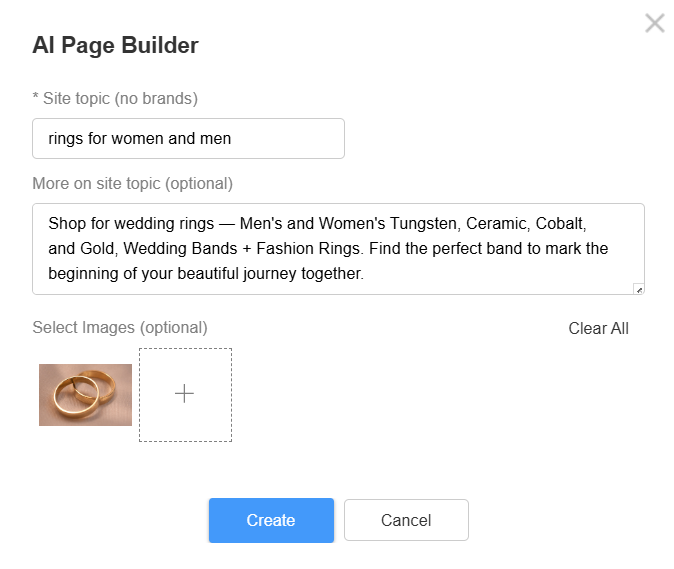The width and height of the screenshot is (674, 569).
Task: Click inside the More on site topic textarea
Action: point(338,249)
